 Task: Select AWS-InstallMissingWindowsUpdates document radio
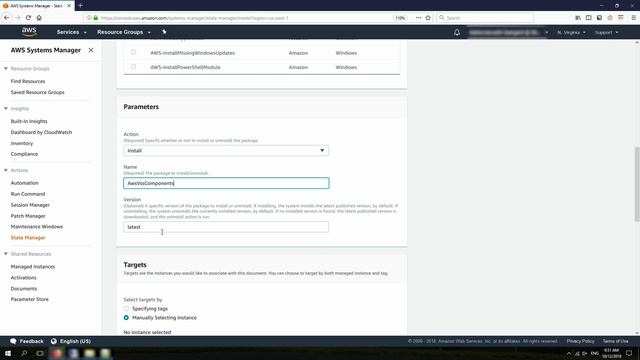click(x=133, y=52)
